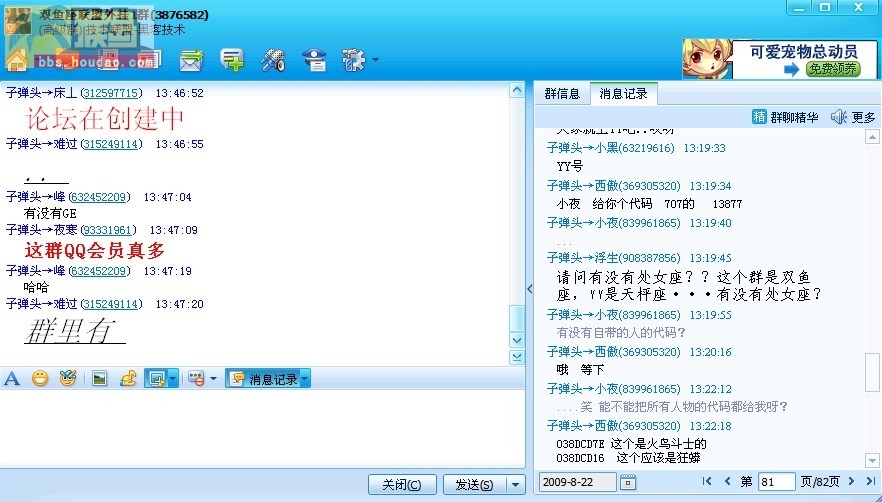Click the block group messages icon
This screenshot has height=502, width=882.
tap(196, 379)
